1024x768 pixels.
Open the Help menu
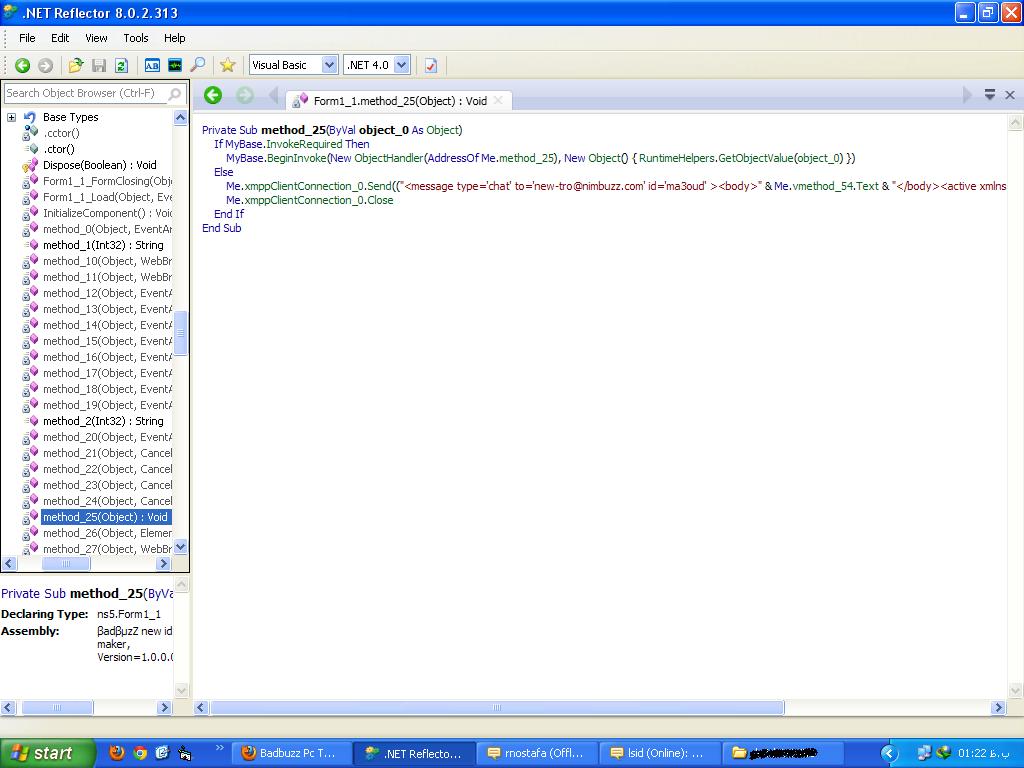point(174,38)
